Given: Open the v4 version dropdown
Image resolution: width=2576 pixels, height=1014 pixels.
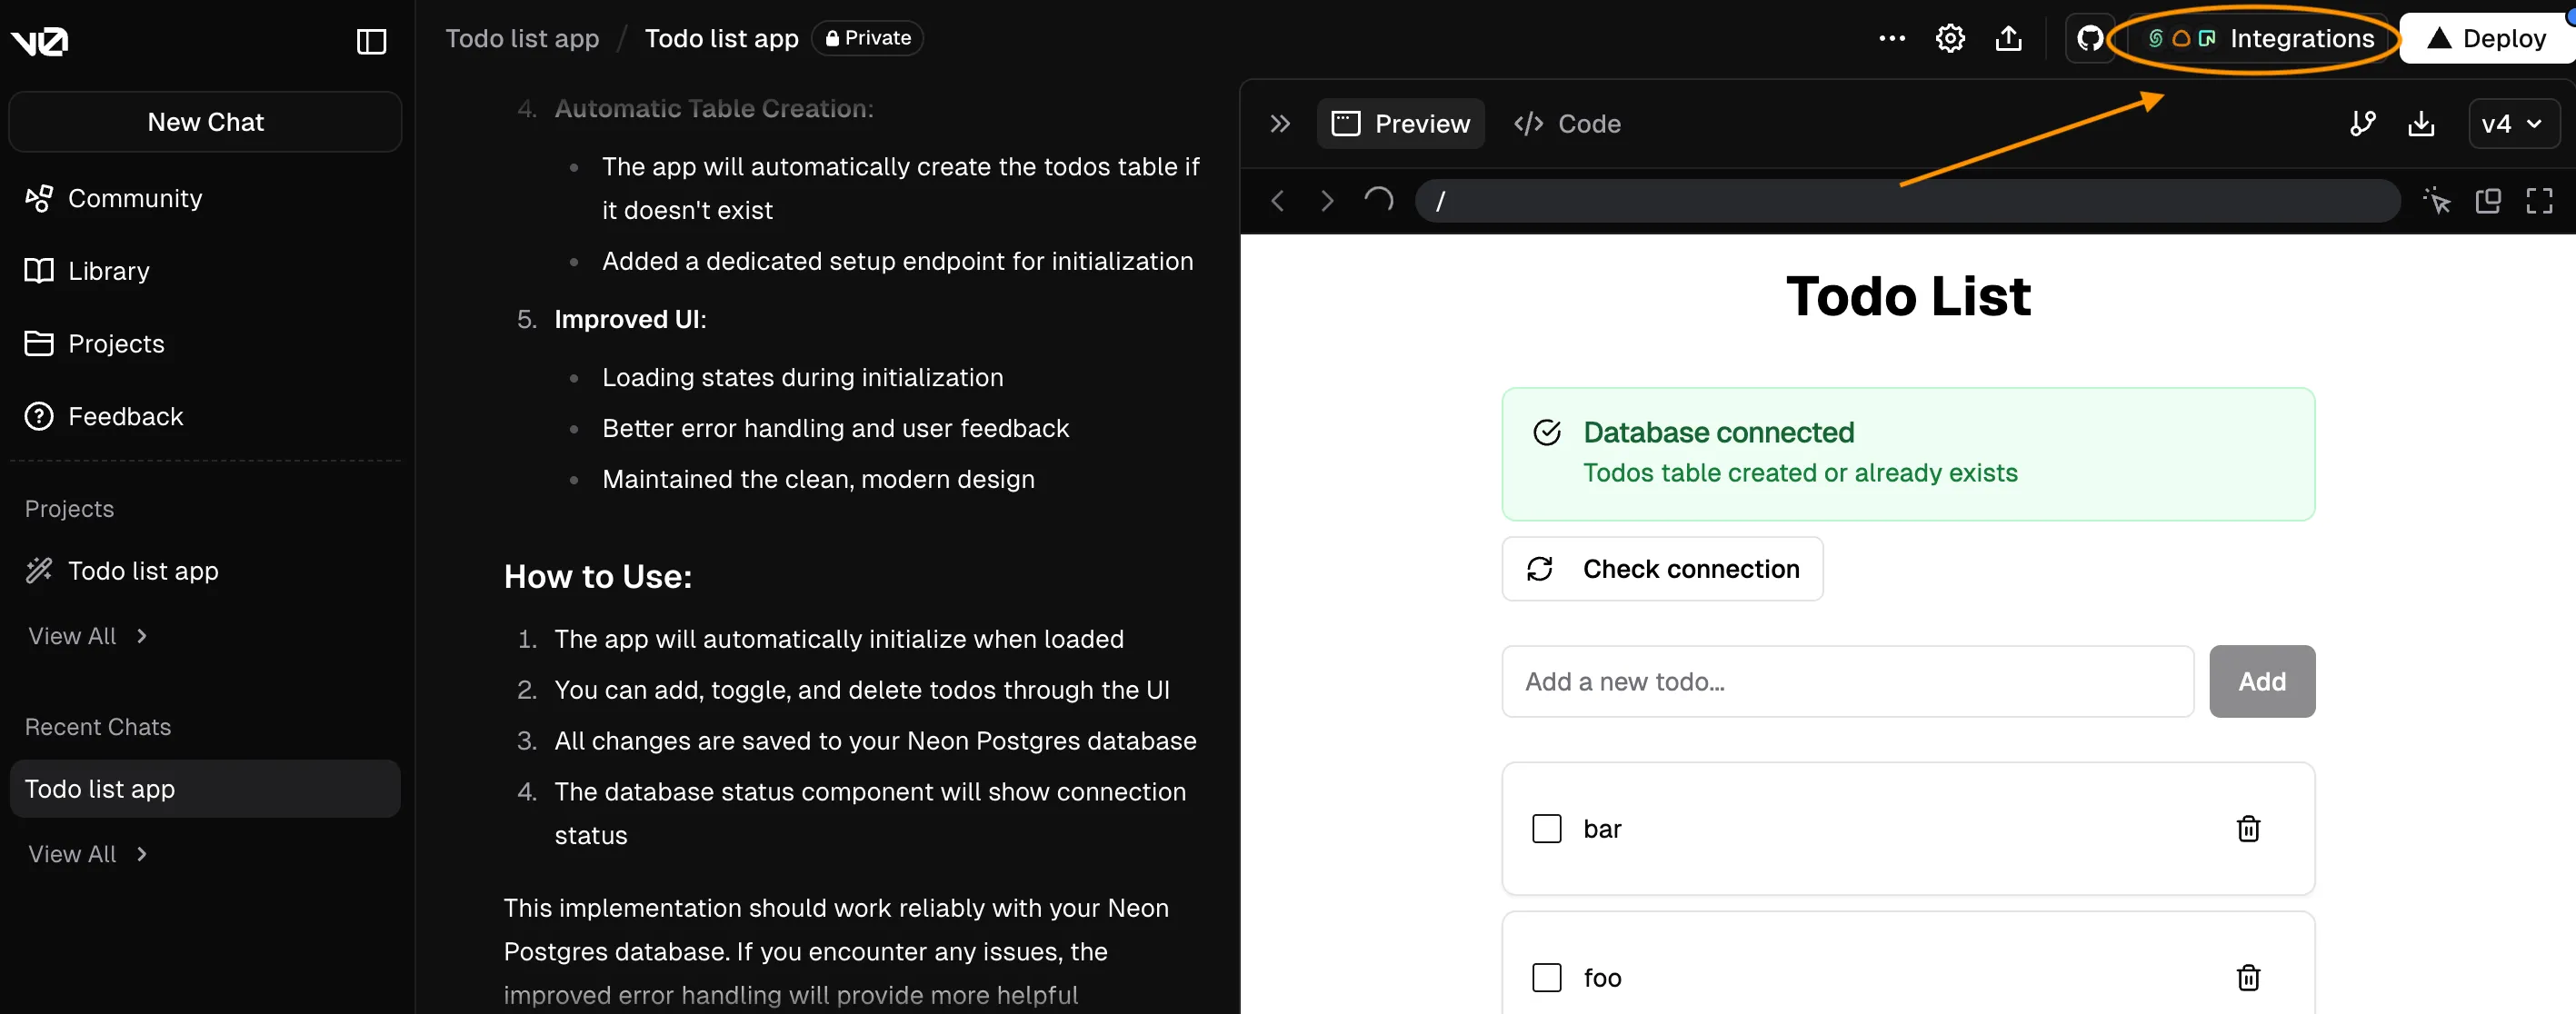Looking at the screenshot, I should pos(2513,124).
